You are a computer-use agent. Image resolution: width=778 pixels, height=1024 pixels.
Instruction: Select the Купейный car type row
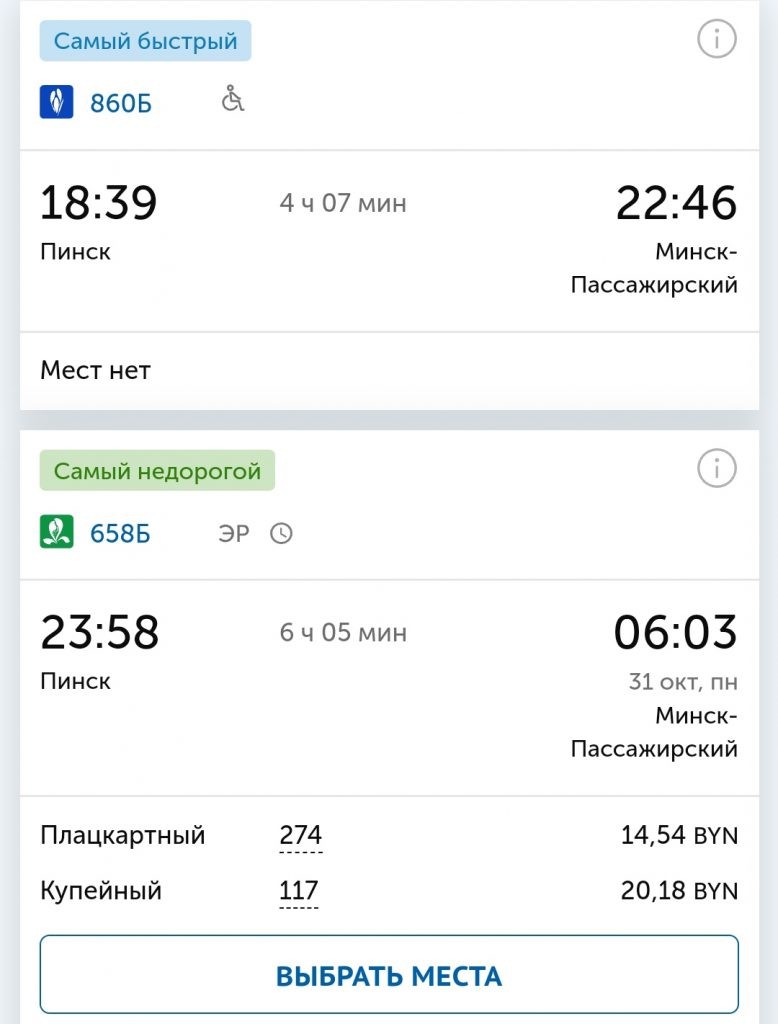pos(101,890)
